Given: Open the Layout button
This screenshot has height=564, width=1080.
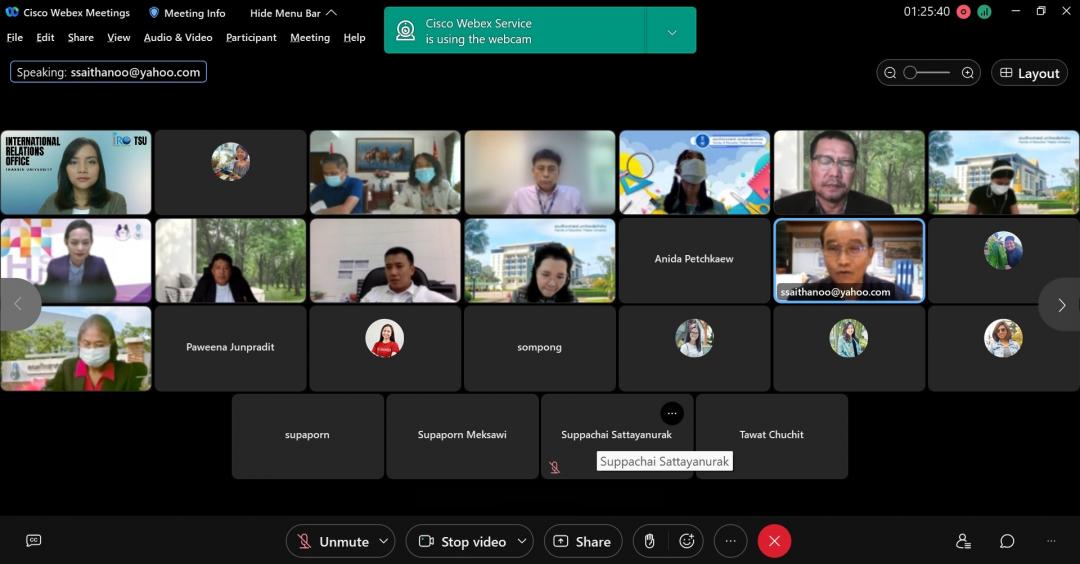Looking at the screenshot, I should [x=1029, y=73].
